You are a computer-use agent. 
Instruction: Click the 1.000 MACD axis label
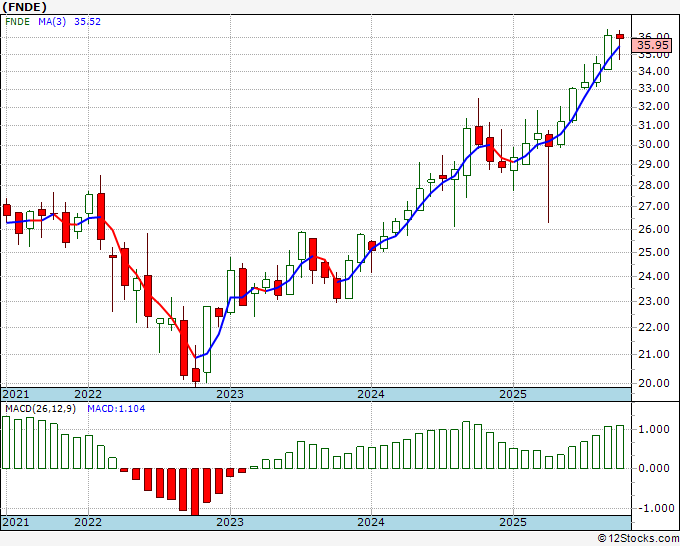coord(654,429)
